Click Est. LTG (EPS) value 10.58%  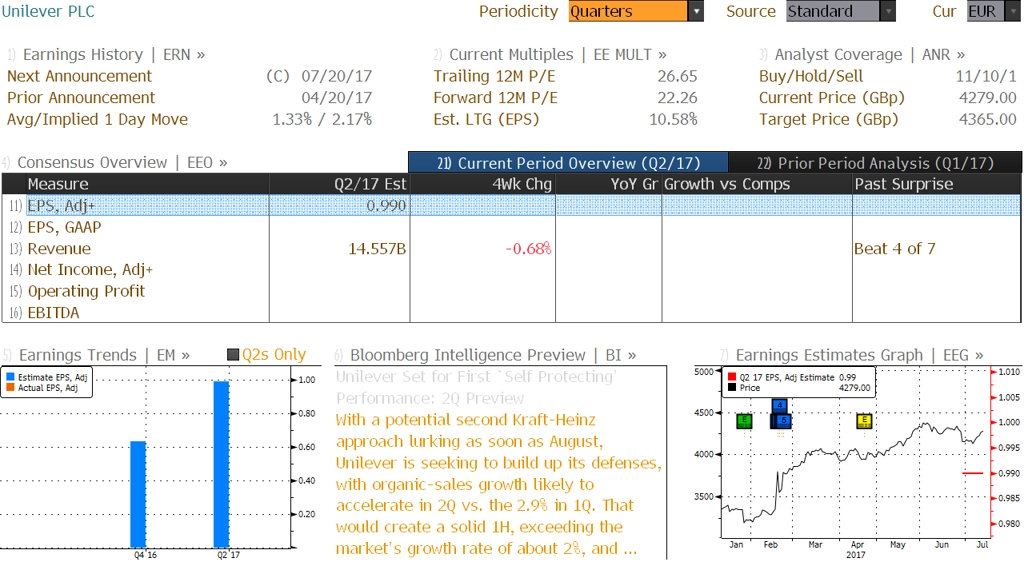click(x=673, y=119)
